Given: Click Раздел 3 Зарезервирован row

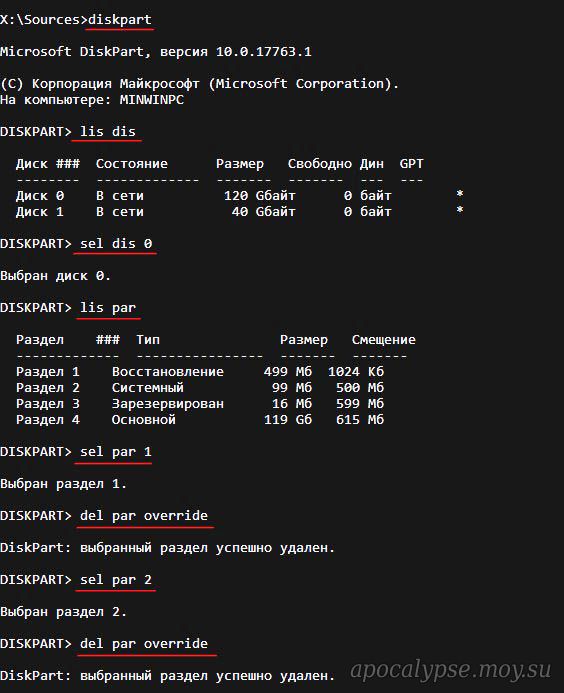Looking at the screenshot, I should [x=200, y=404].
